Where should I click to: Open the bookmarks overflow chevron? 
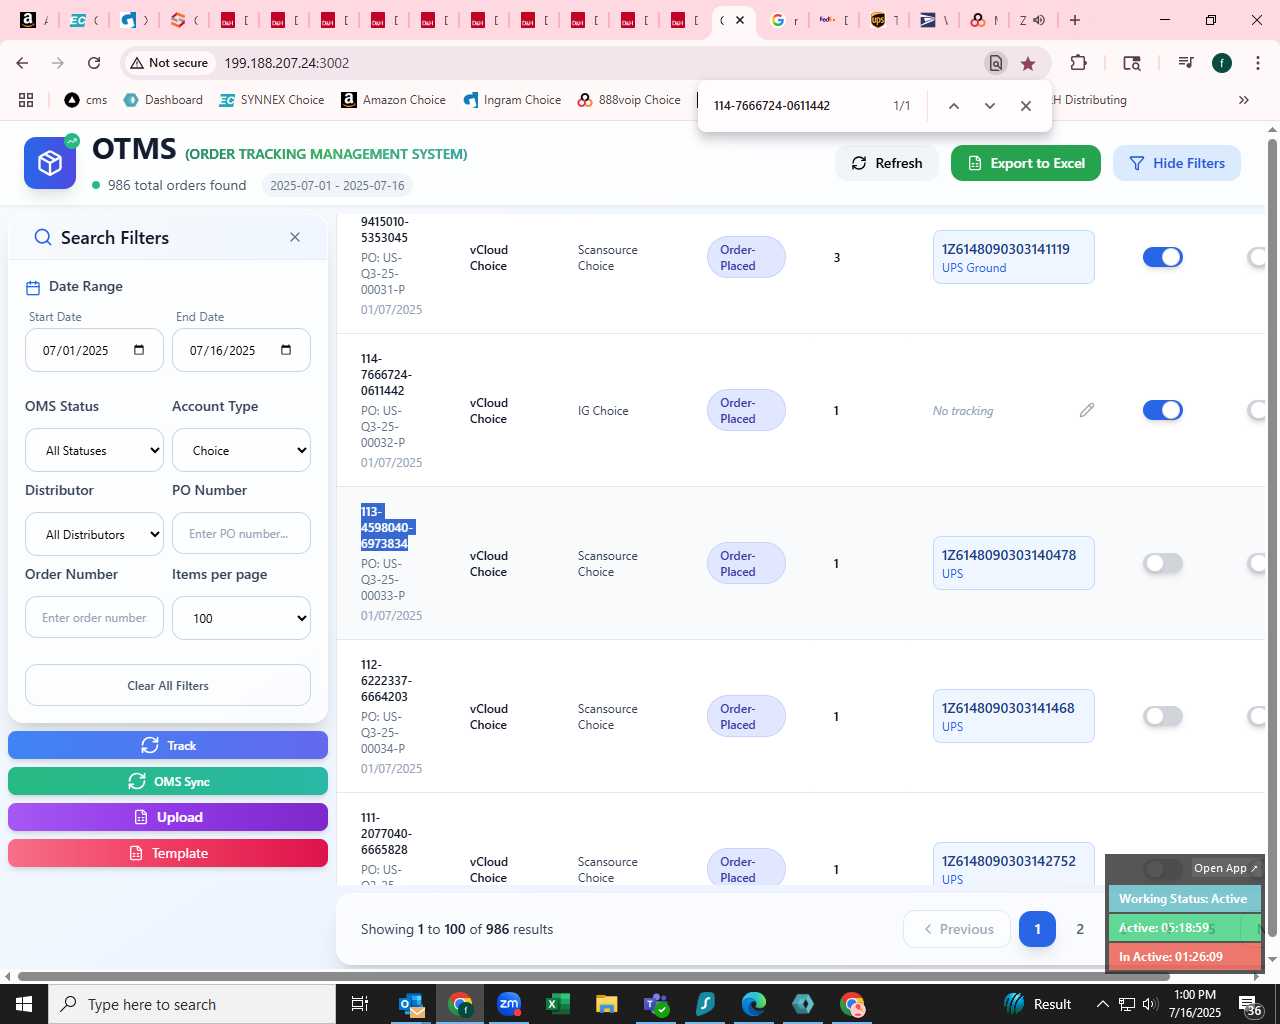click(1244, 100)
